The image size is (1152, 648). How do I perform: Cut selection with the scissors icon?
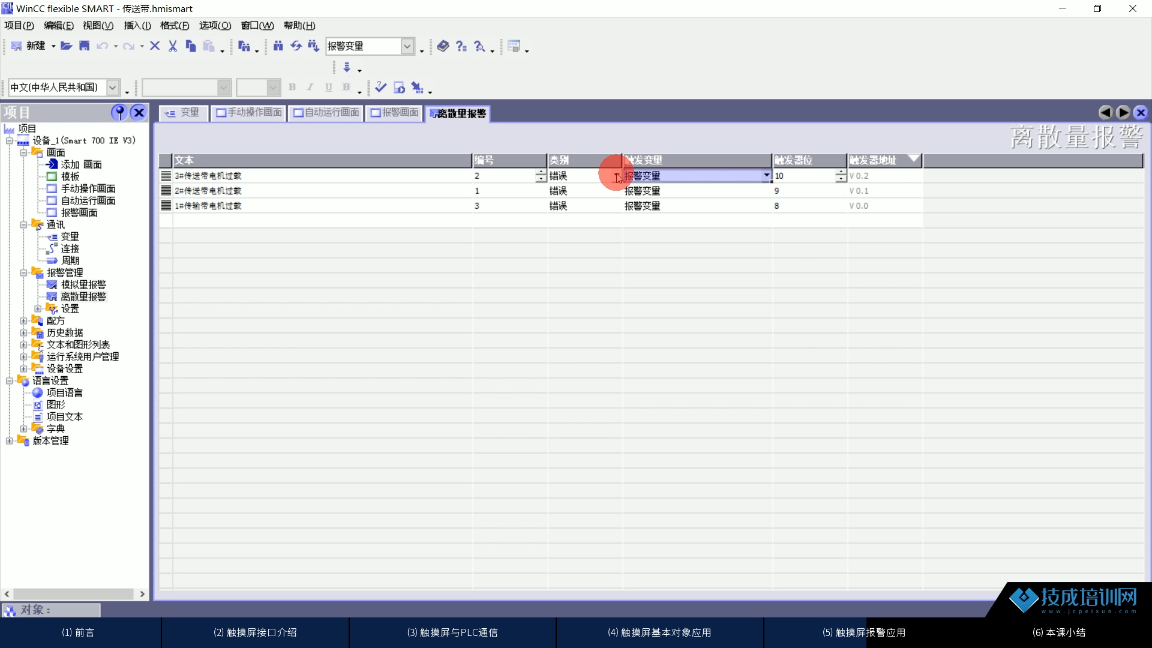tap(173, 46)
